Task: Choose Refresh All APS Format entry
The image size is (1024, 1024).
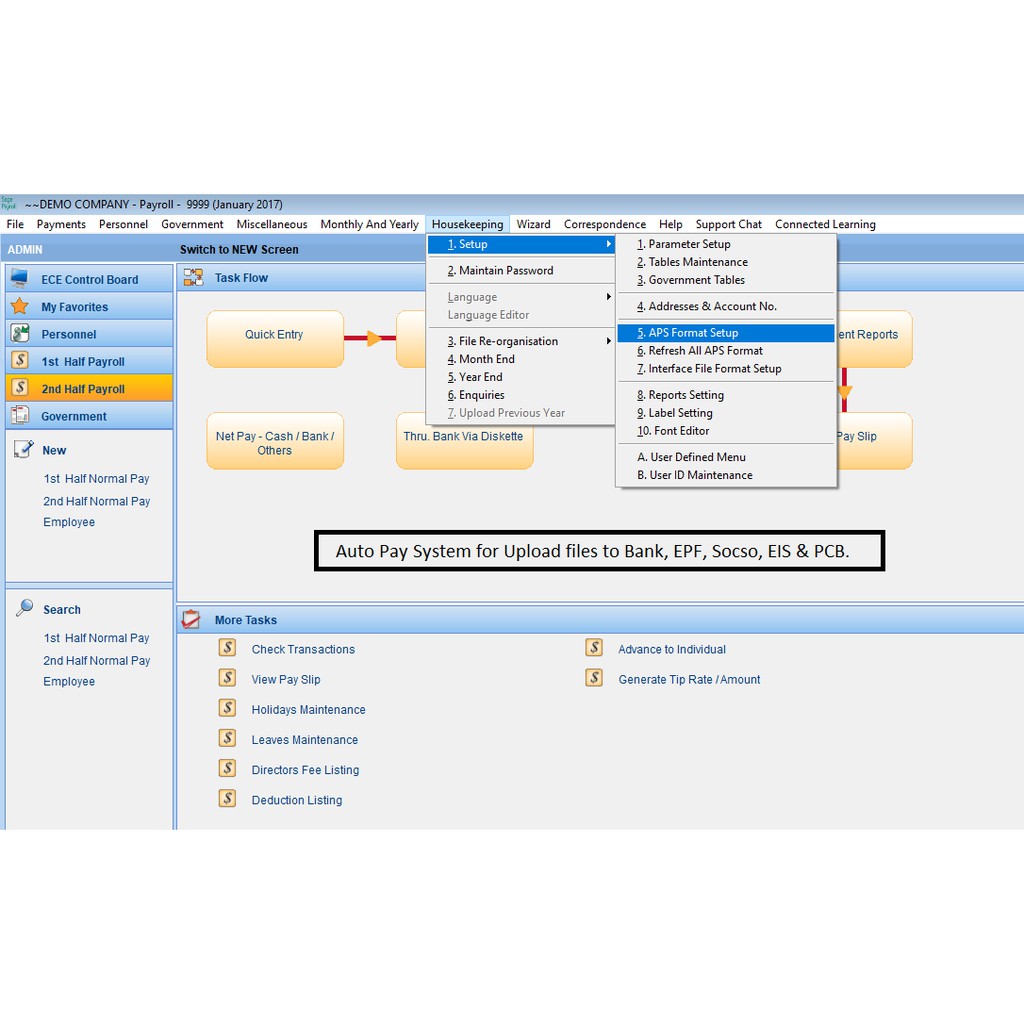Action: tap(726, 351)
